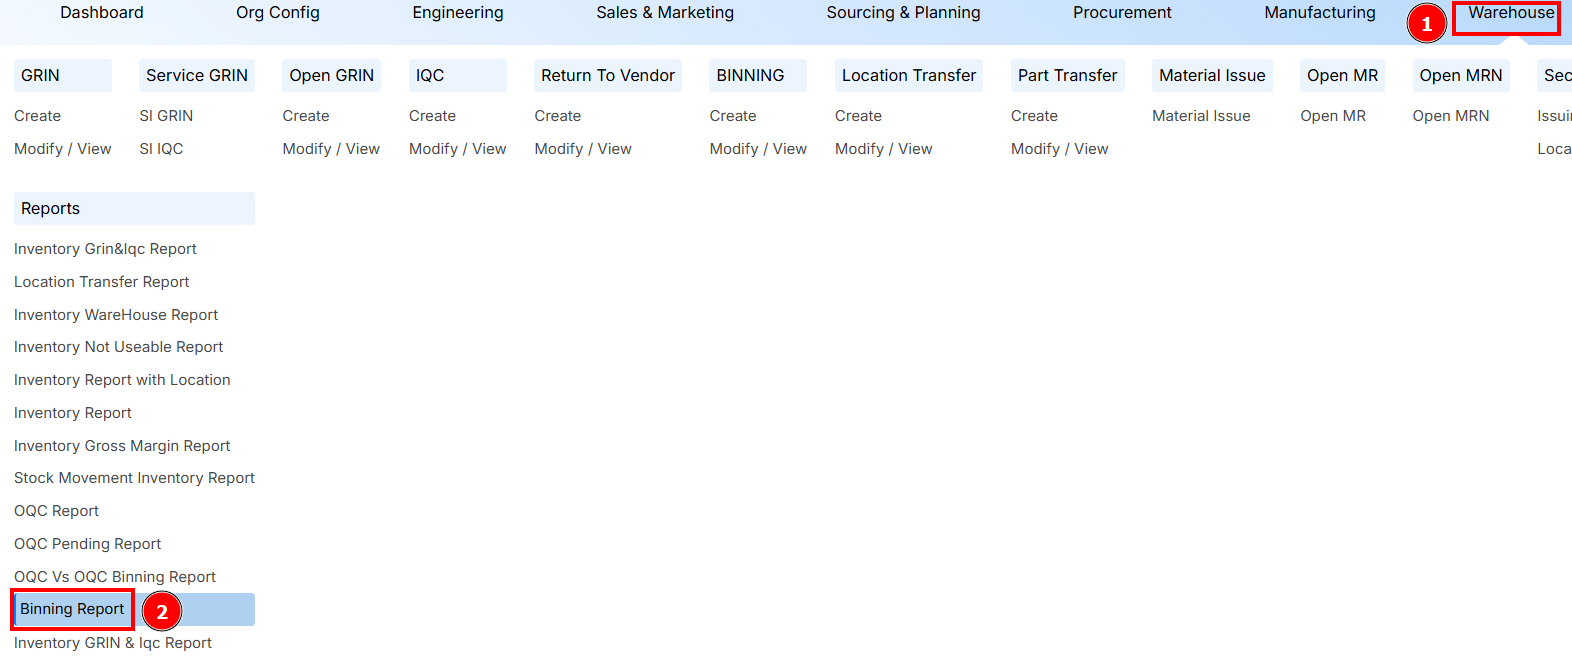Screen dimensions: 1572x659
Task: Open Create under Return To Vendor
Action: [557, 115]
